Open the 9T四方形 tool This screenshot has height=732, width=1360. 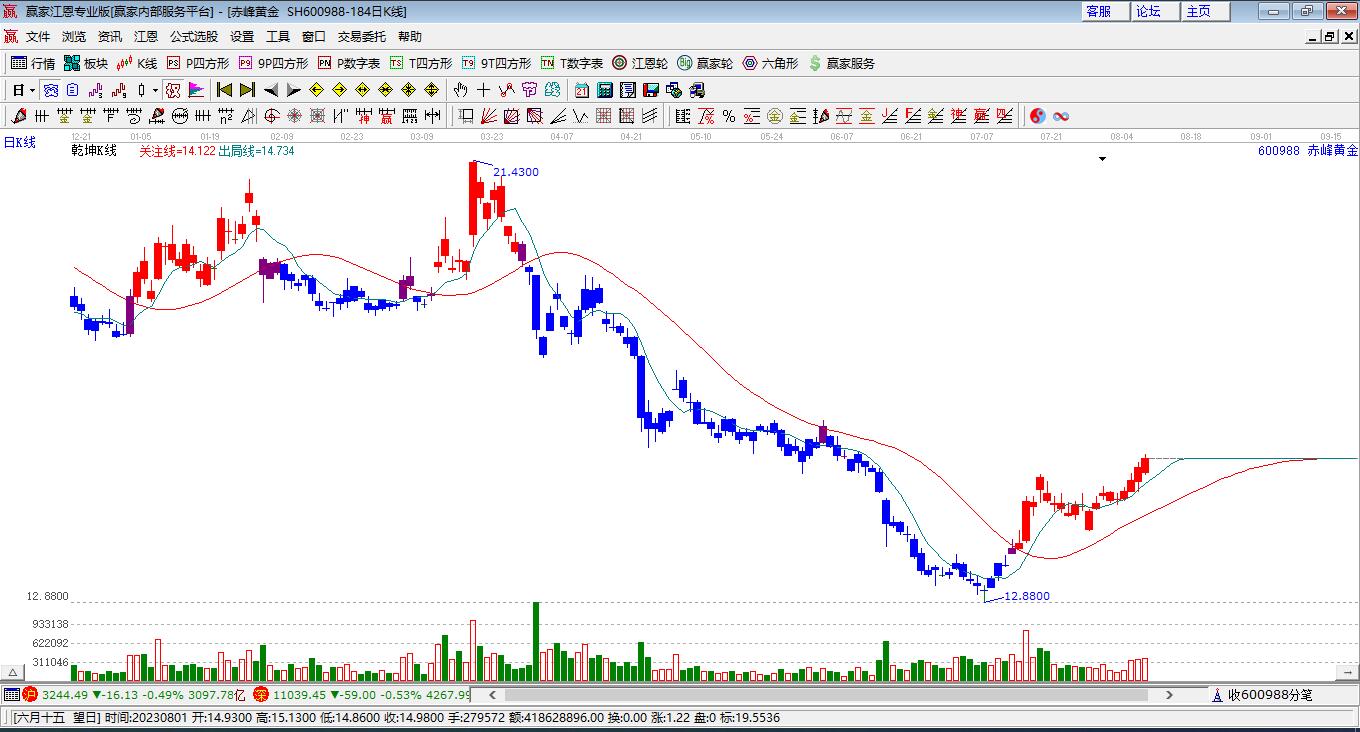[496, 63]
